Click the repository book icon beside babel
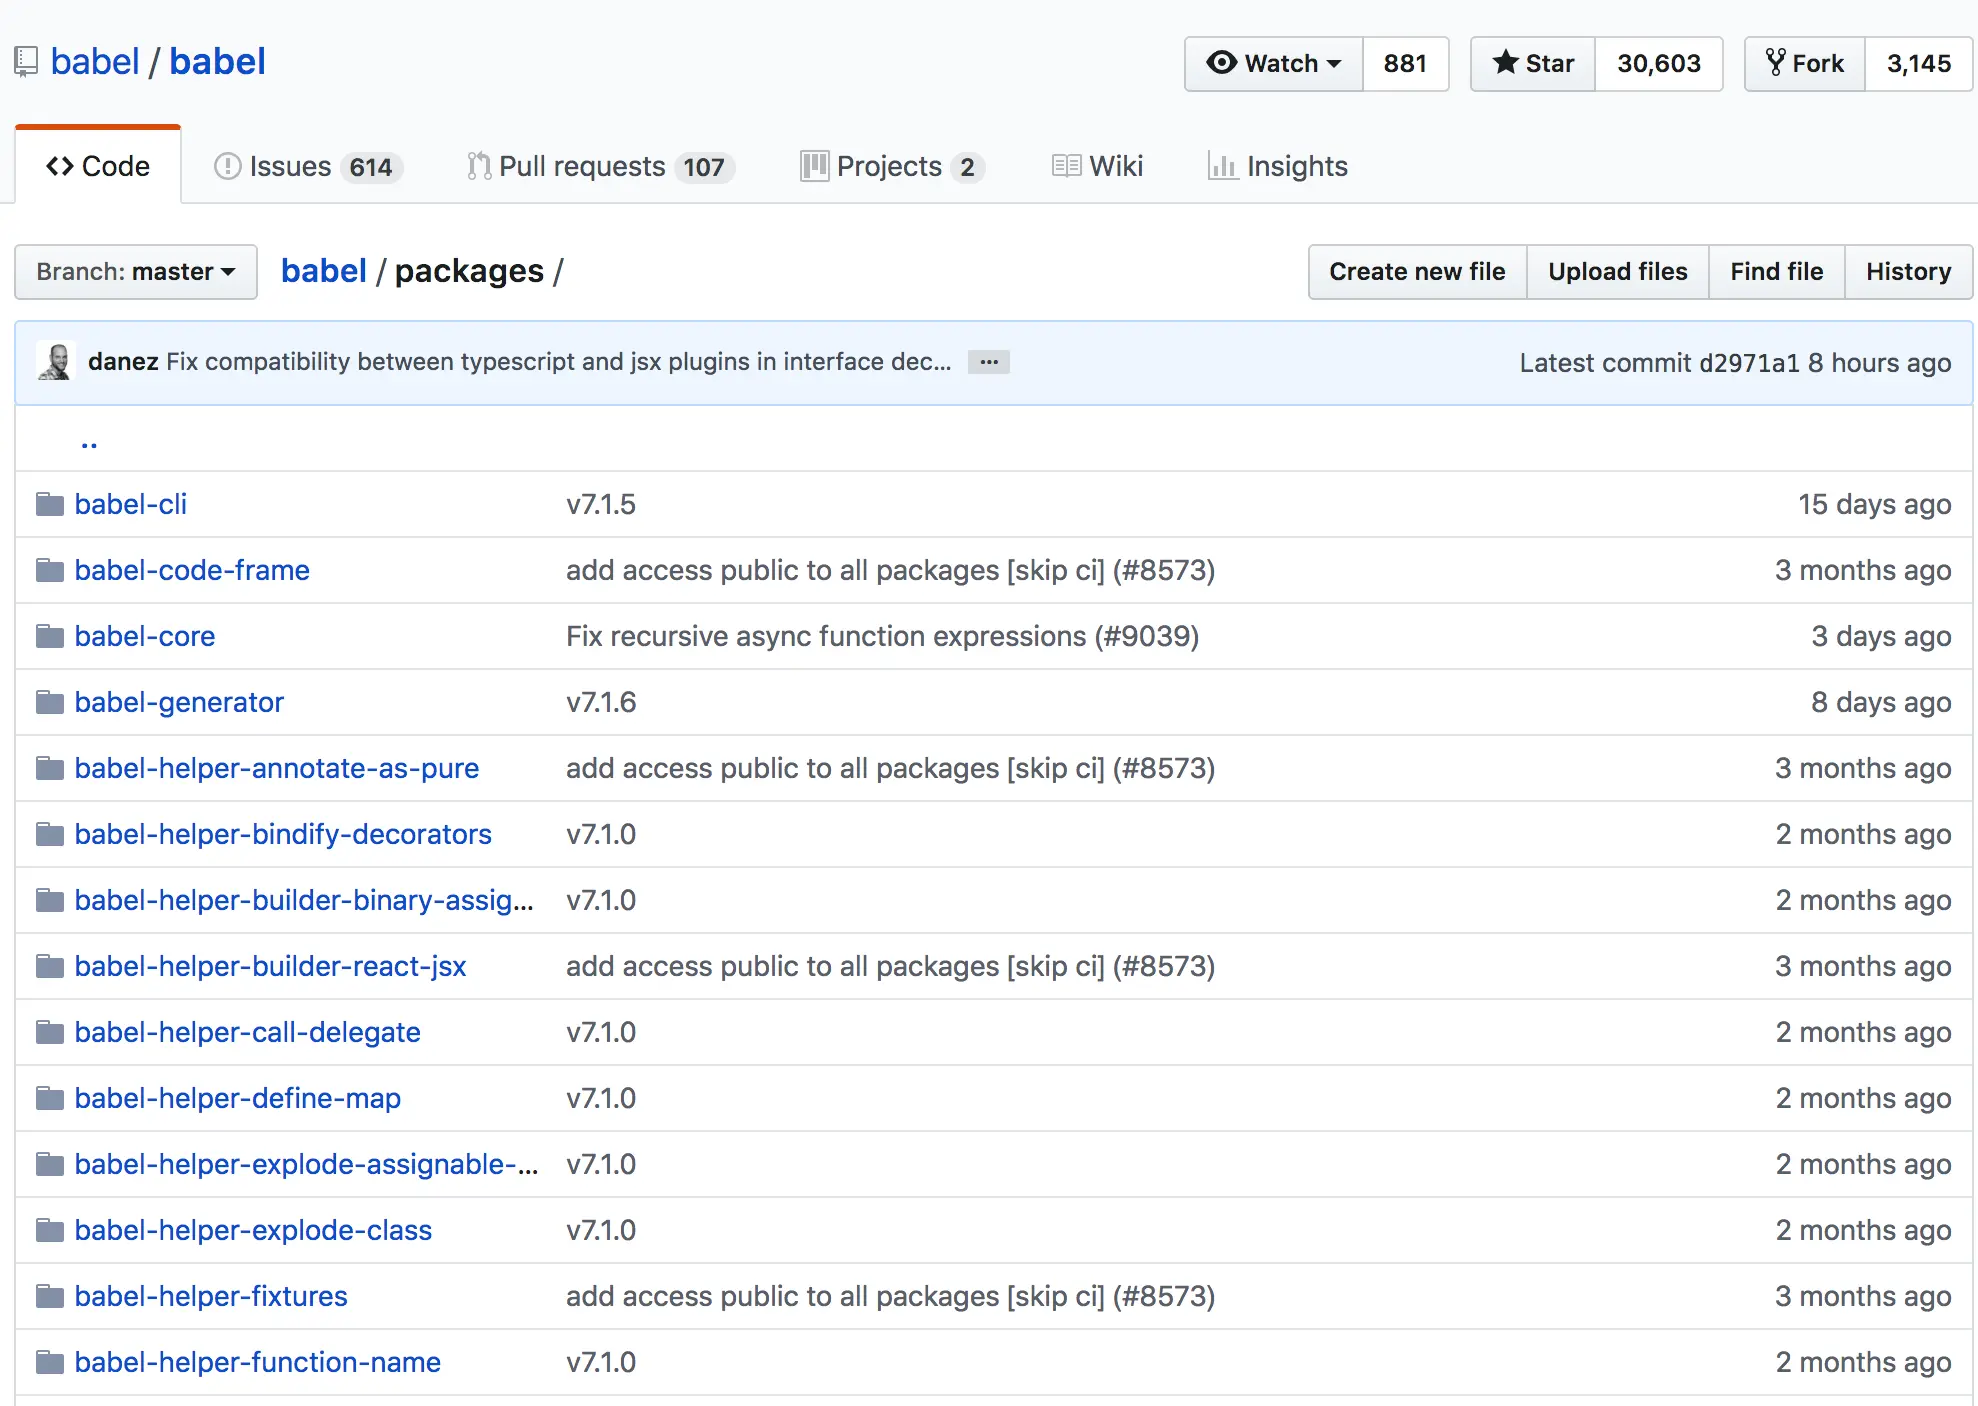1978x1406 pixels. click(26, 62)
